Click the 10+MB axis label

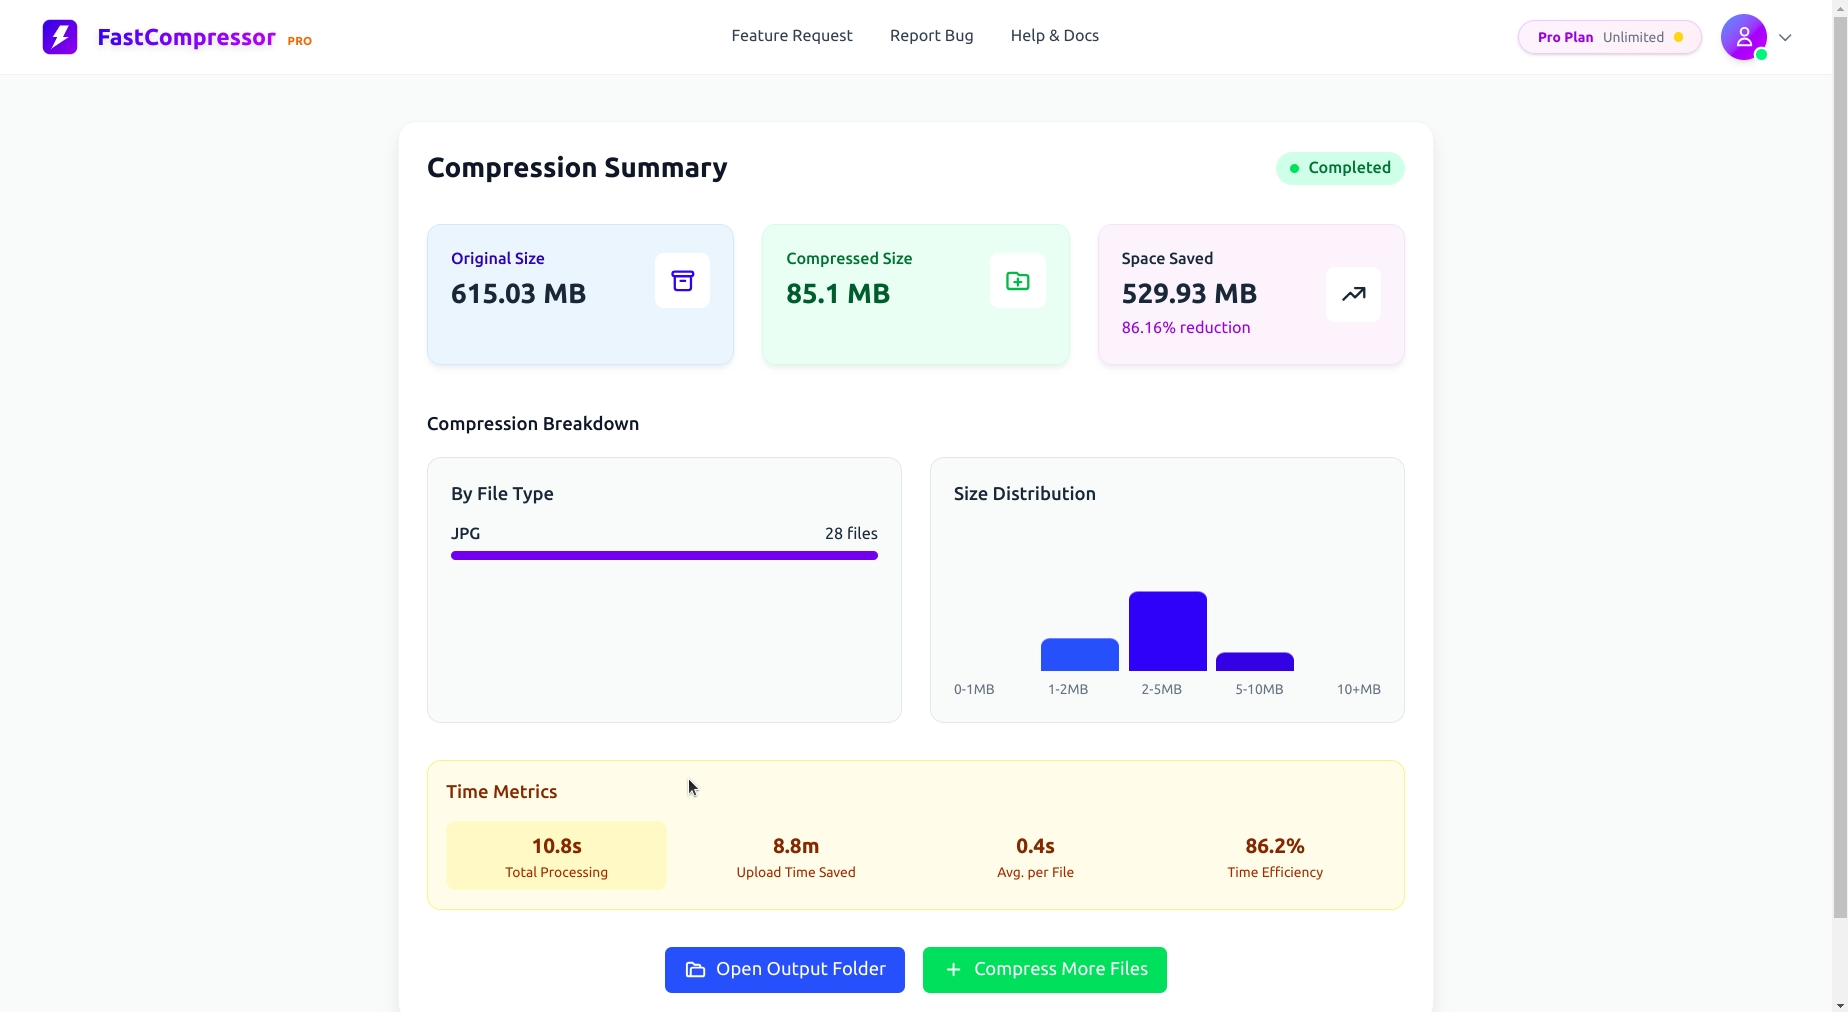coord(1359,690)
